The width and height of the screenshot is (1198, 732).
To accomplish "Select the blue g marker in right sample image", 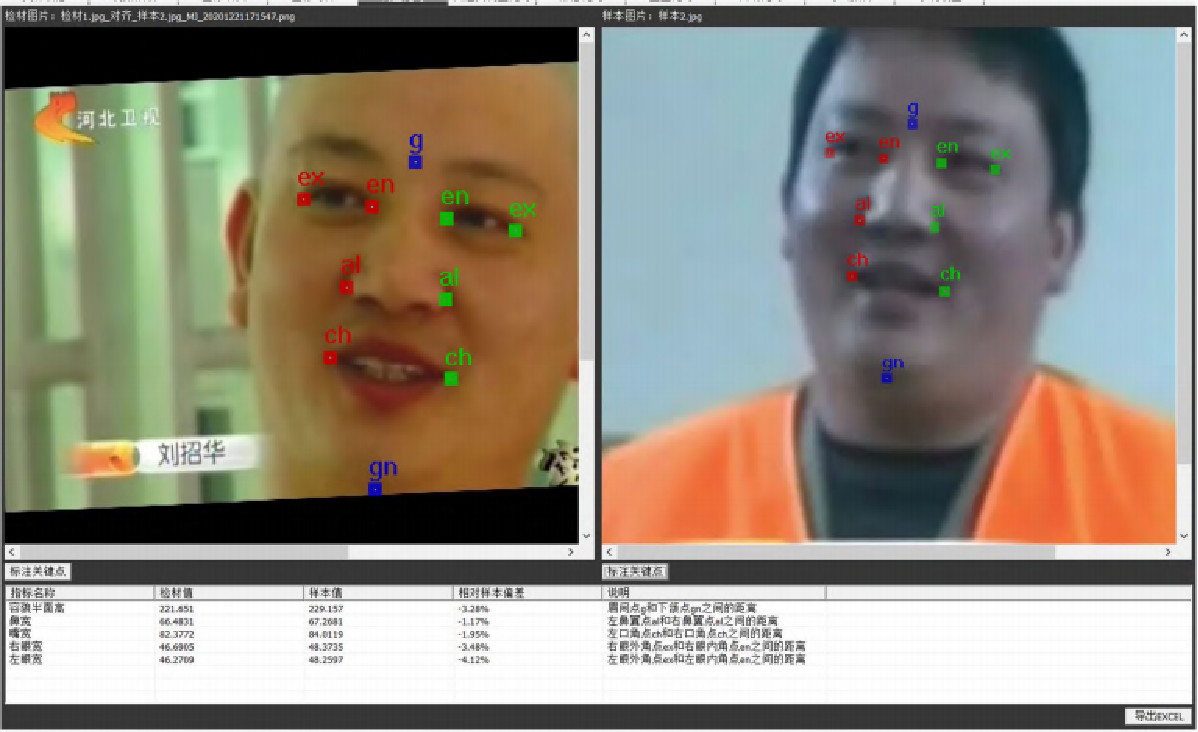I will (x=912, y=123).
